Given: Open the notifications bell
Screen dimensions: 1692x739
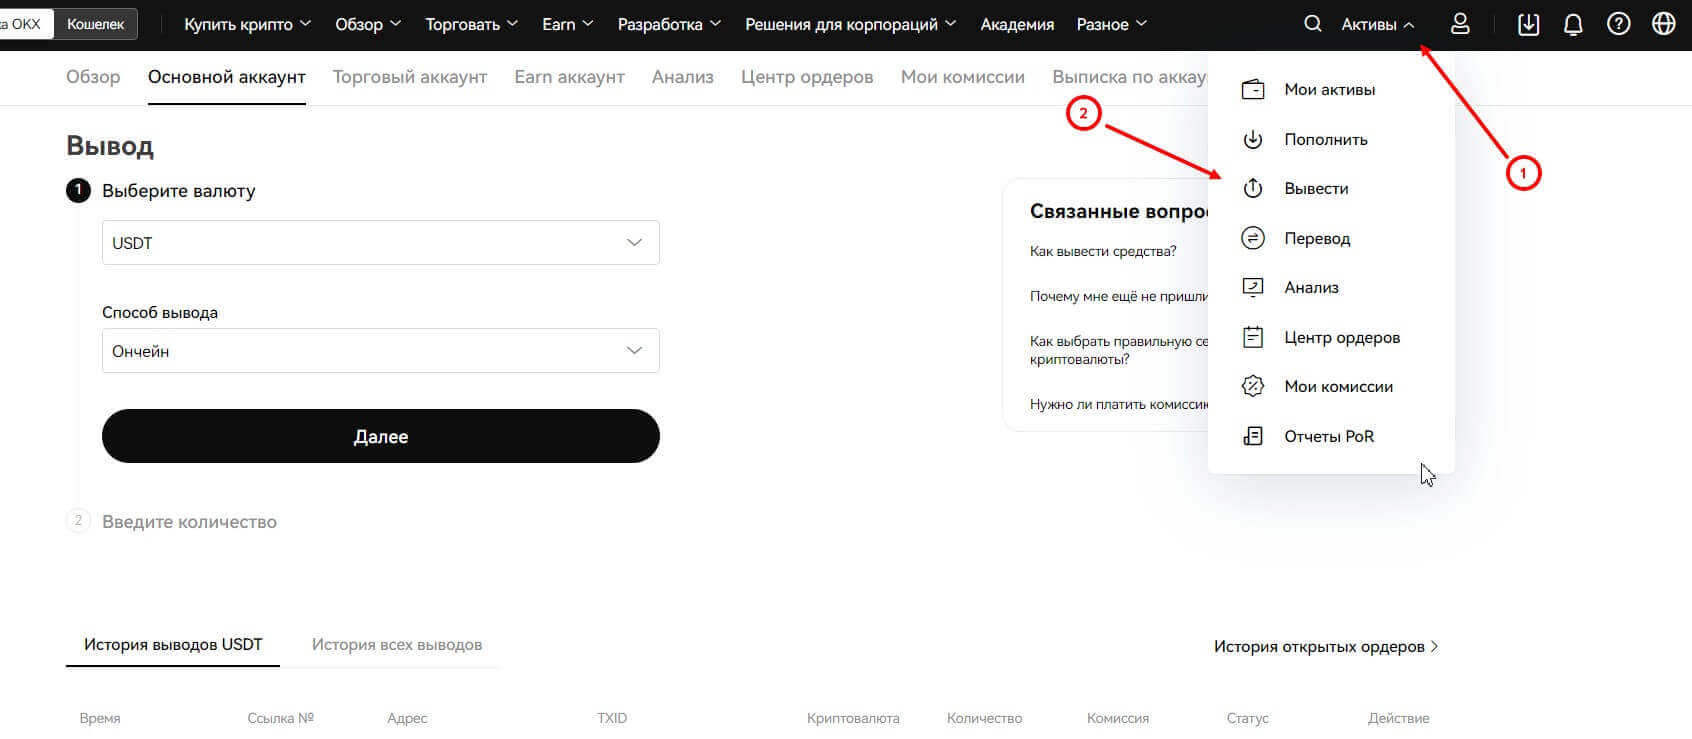Looking at the screenshot, I should point(1573,24).
